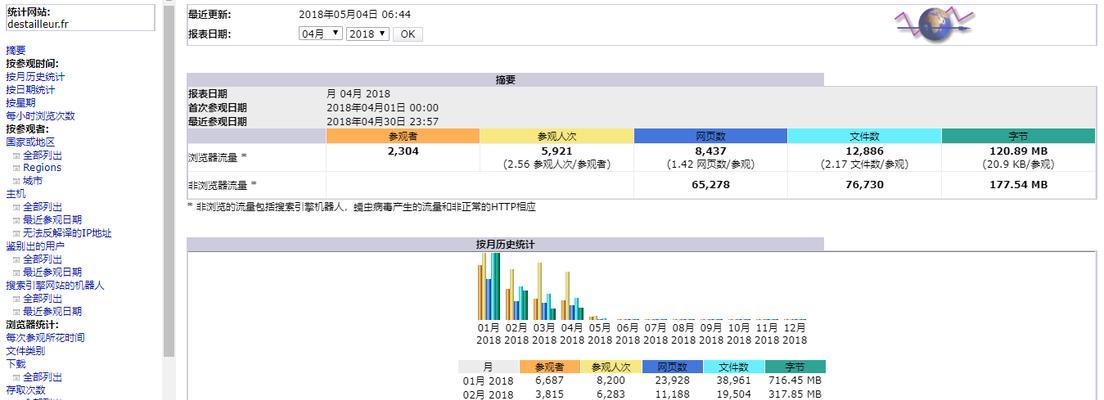
Task: Click the site name destailleur.fr
Action: pos(38,23)
